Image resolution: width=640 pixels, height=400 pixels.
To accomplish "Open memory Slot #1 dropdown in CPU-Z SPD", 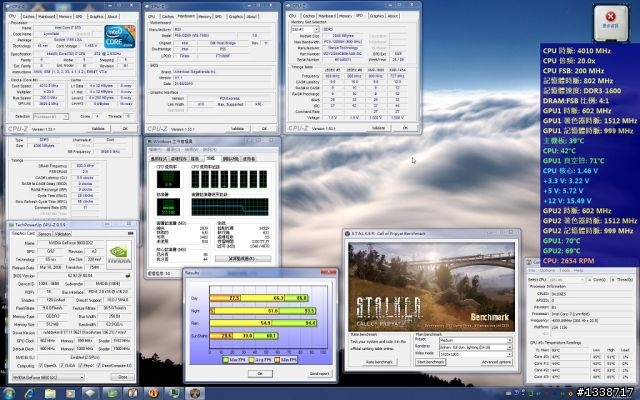I will 305,29.
